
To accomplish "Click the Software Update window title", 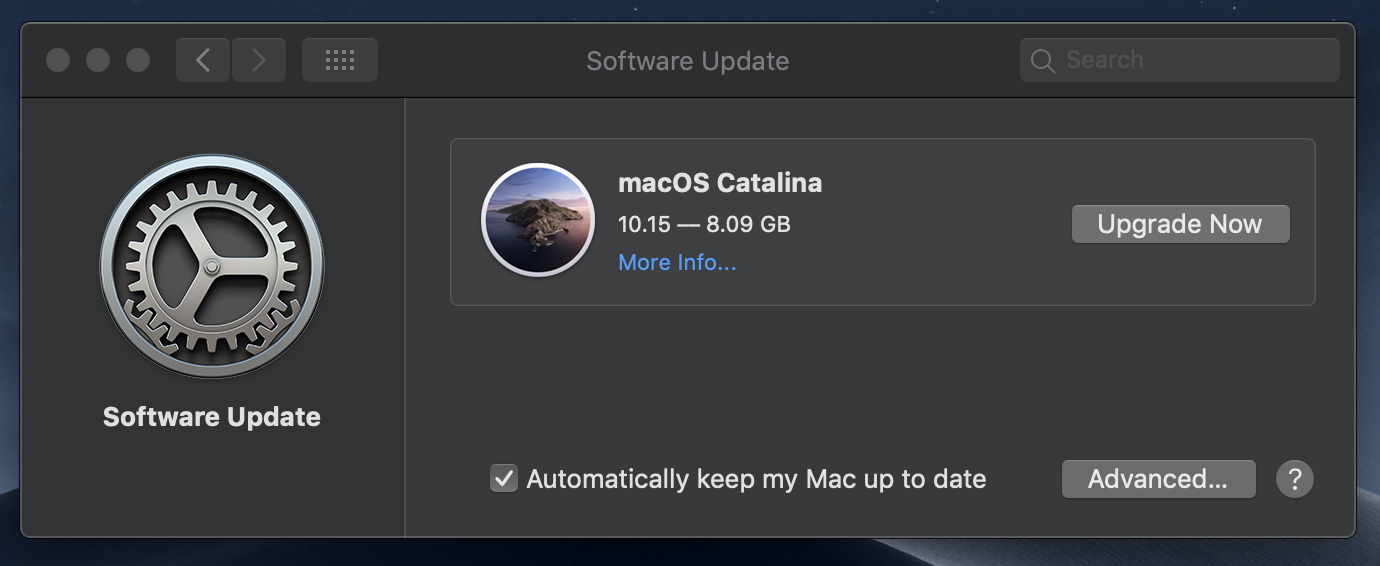I will tap(688, 61).
